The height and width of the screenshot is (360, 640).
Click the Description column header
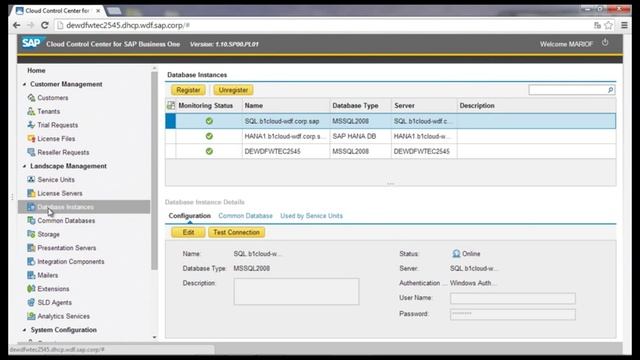[x=536, y=105]
